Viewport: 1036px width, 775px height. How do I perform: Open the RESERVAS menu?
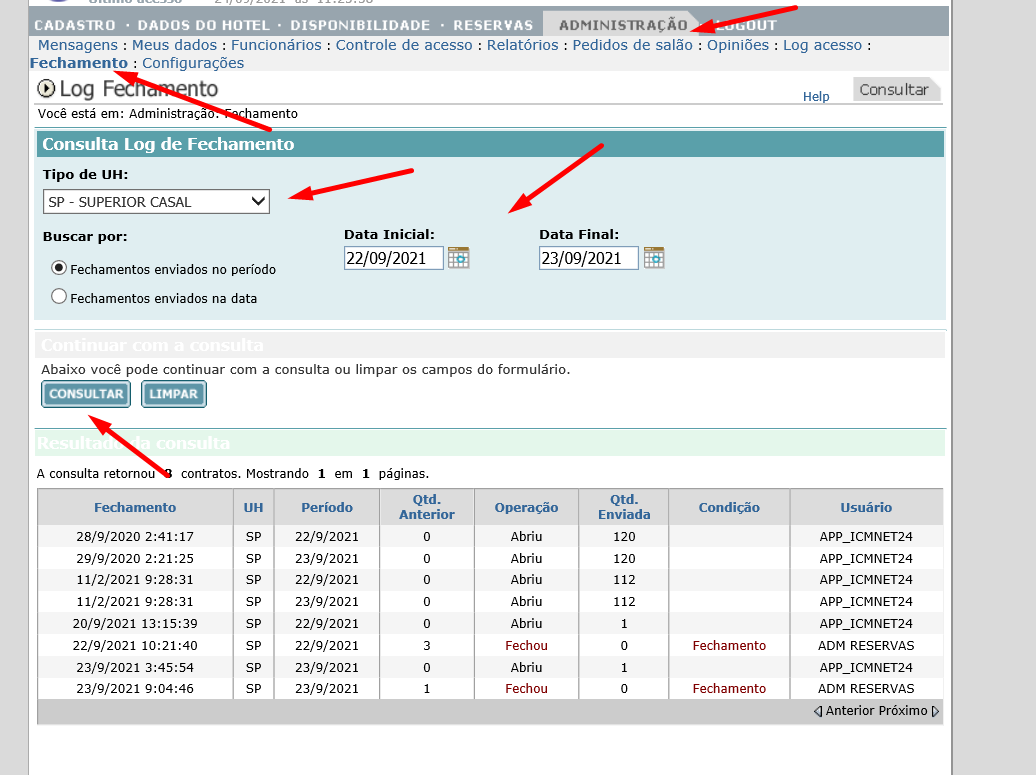coord(493,25)
